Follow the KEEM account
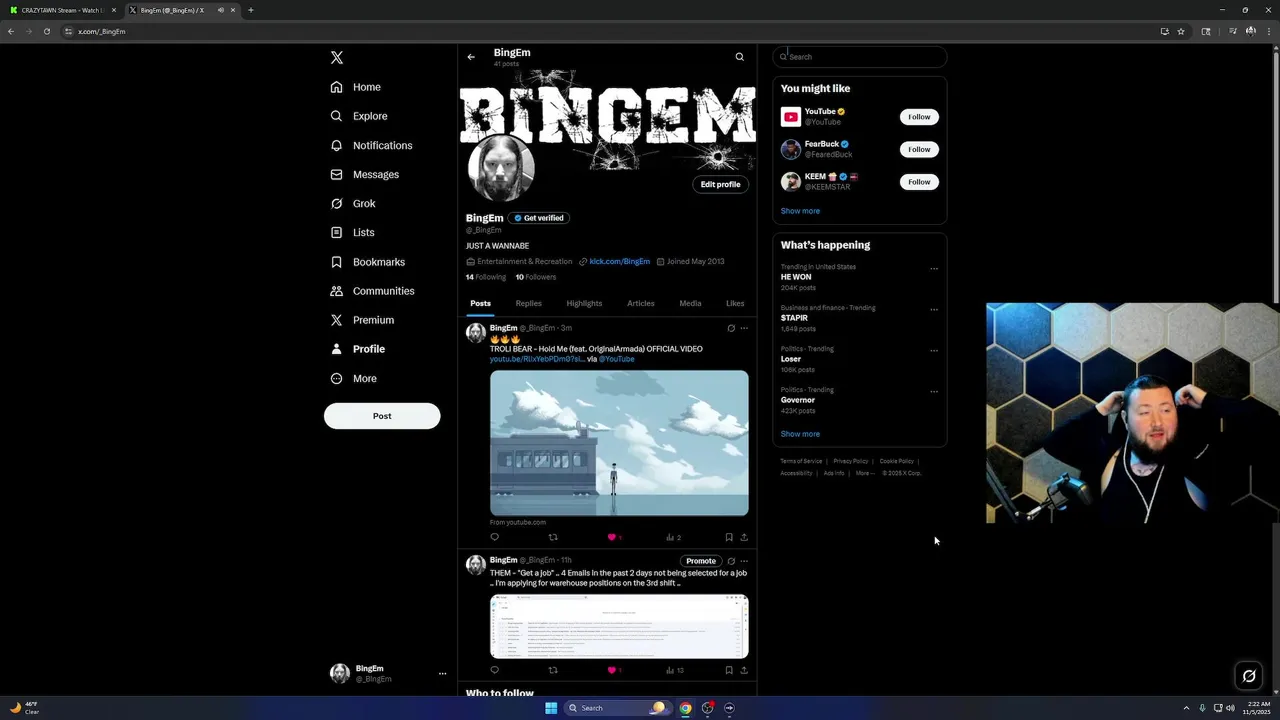Image resolution: width=1280 pixels, height=720 pixels. click(x=919, y=182)
